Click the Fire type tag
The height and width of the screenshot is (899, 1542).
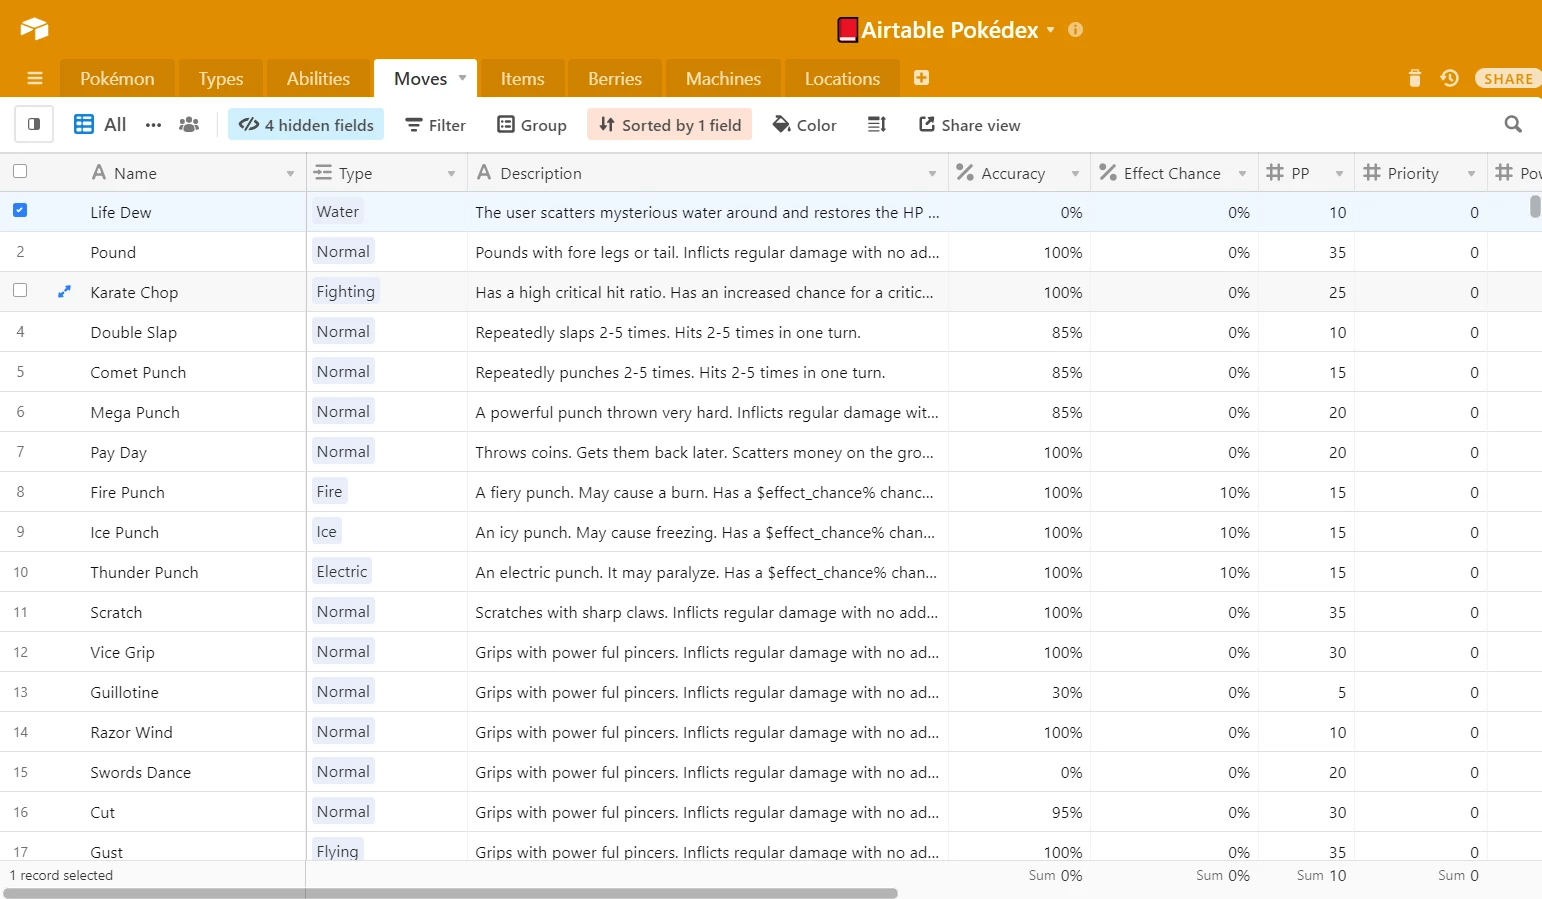click(x=329, y=492)
